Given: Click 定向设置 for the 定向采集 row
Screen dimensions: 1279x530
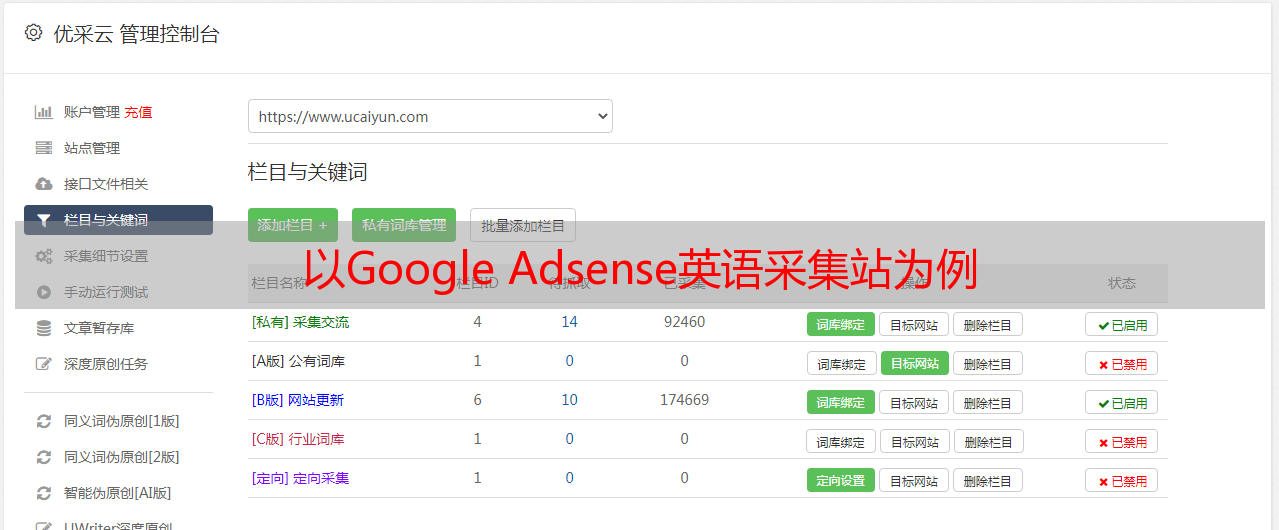Looking at the screenshot, I should coord(840,480).
